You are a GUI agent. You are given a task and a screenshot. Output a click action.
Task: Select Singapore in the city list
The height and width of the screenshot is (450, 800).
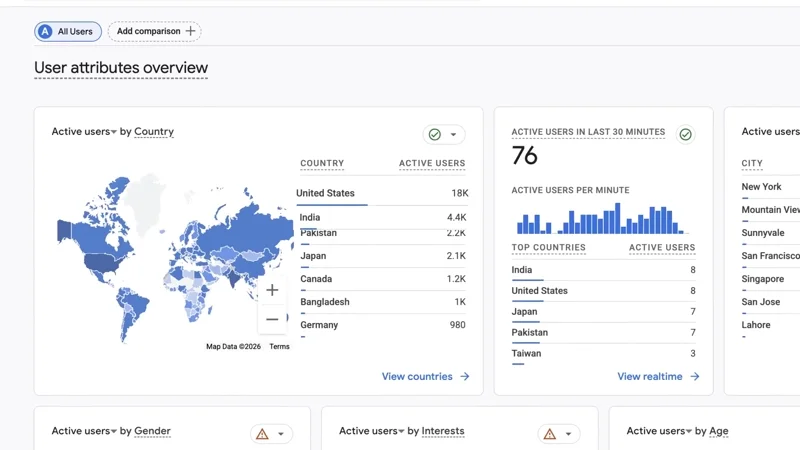(x=763, y=279)
